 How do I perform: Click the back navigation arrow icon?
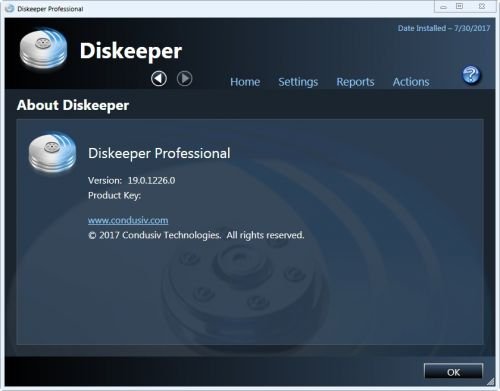click(x=159, y=79)
